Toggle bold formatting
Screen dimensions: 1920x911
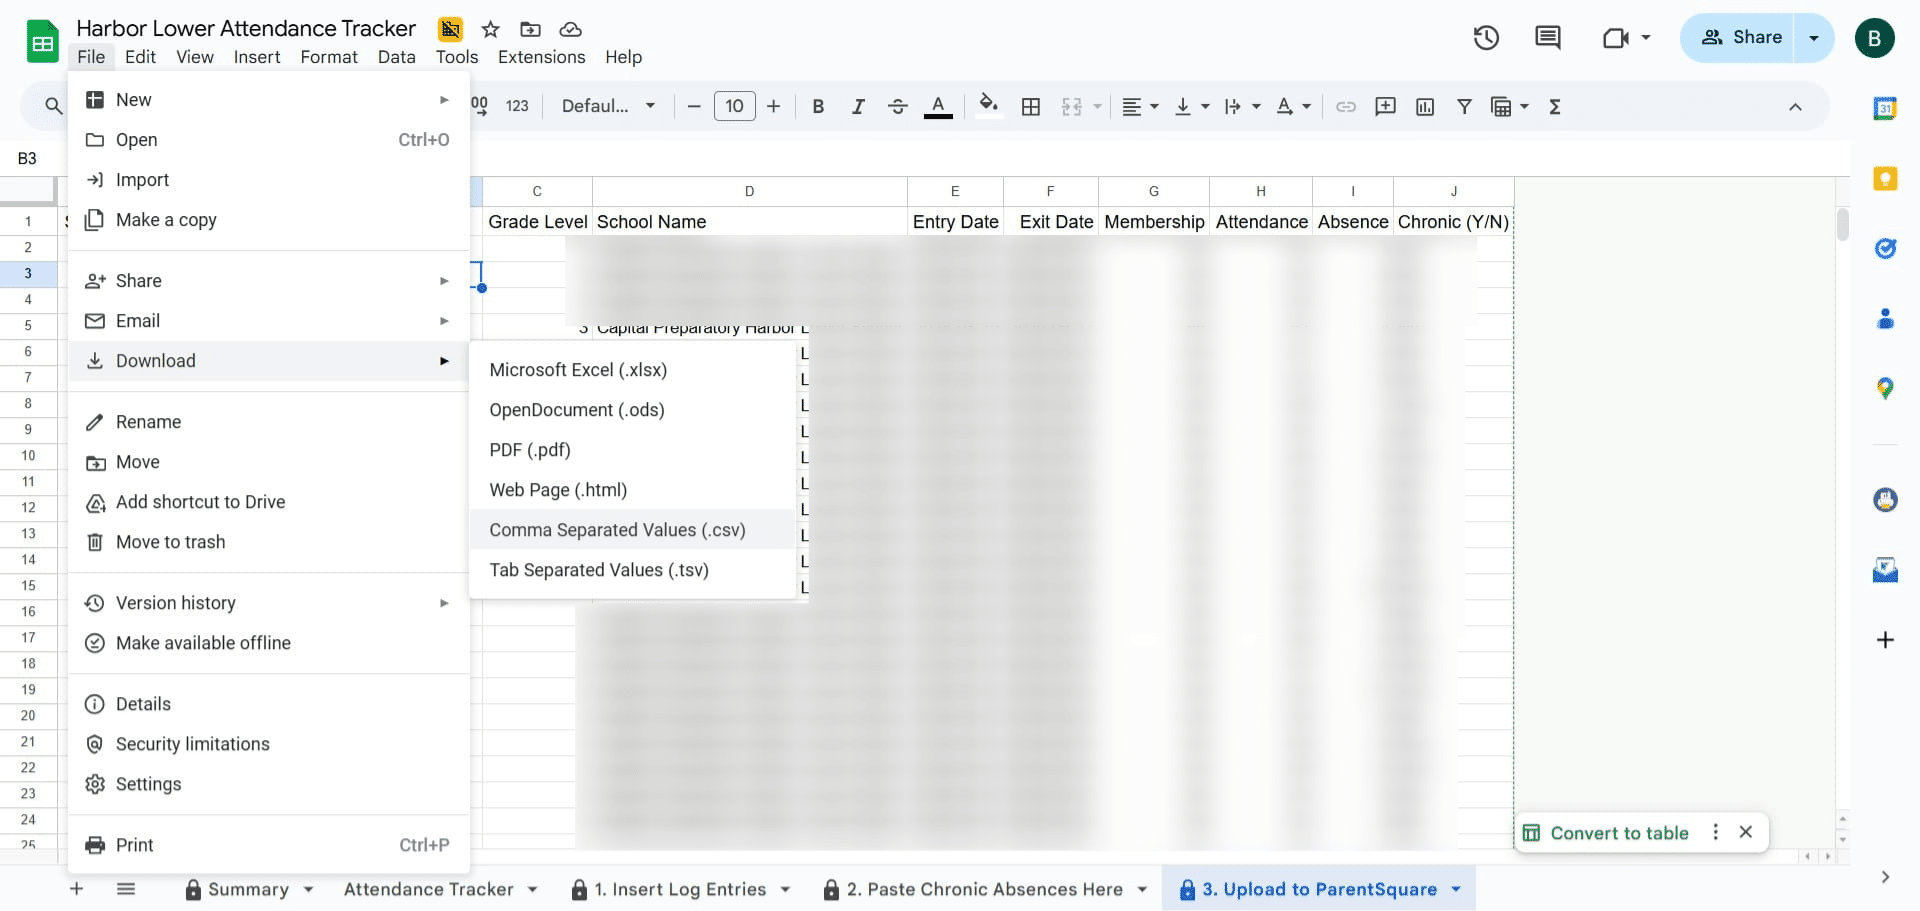click(x=818, y=106)
